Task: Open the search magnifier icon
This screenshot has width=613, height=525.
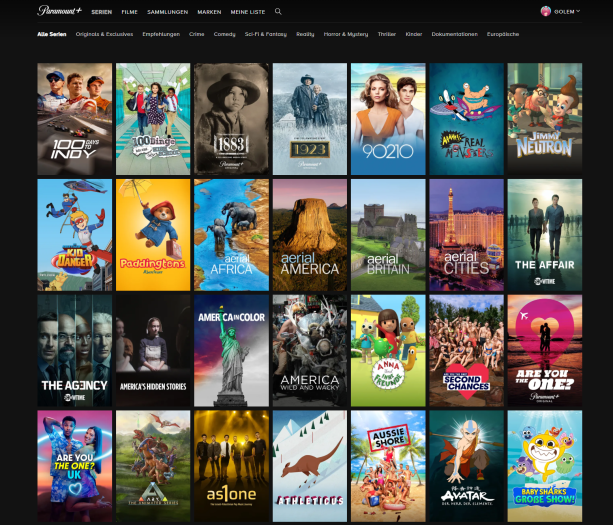Action: [x=278, y=11]
